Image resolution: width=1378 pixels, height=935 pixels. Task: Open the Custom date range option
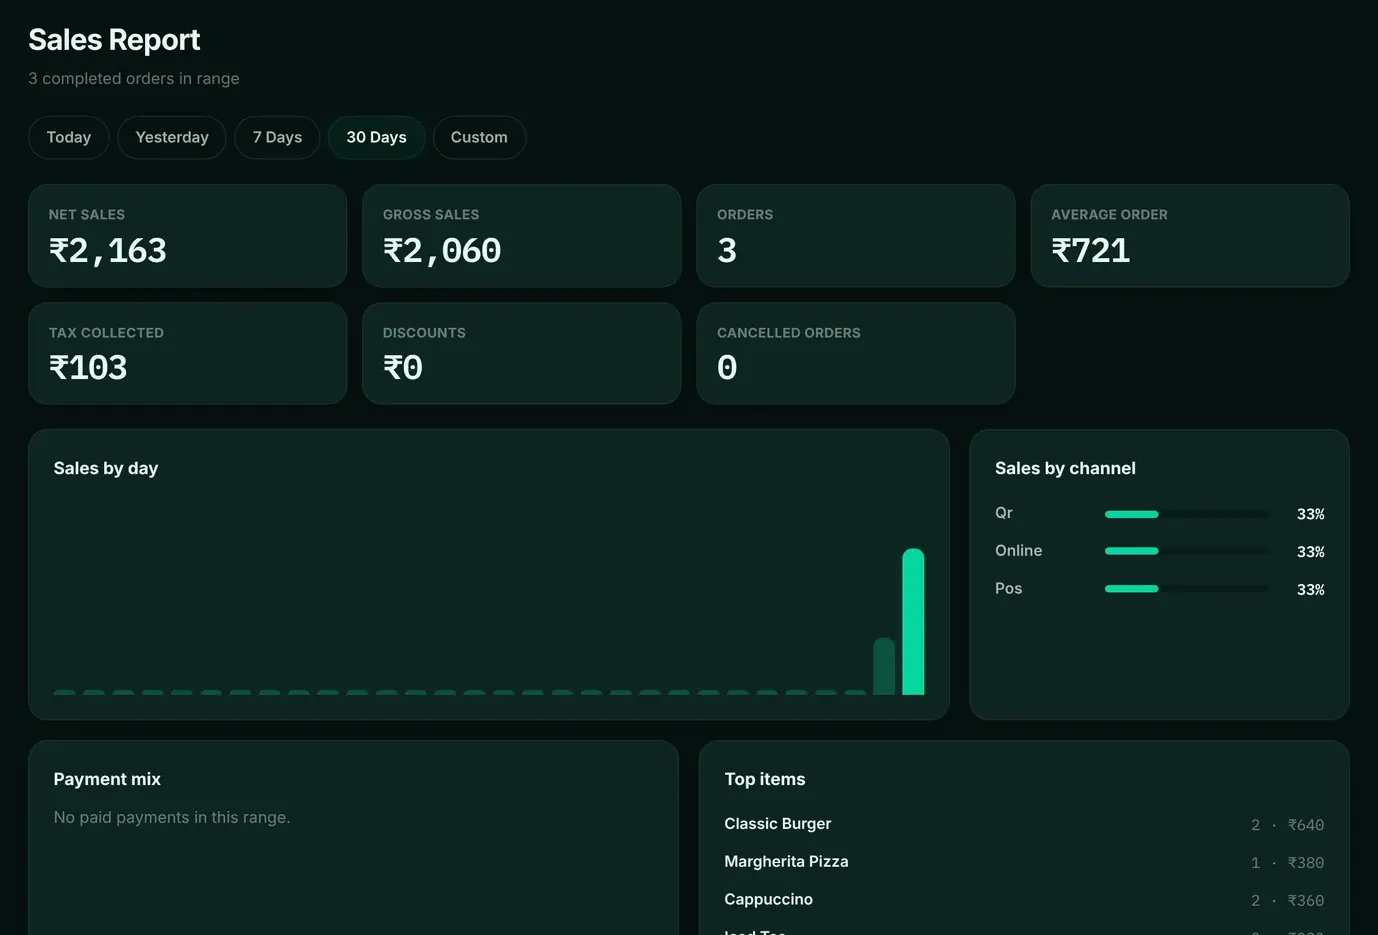click(479, 137)
